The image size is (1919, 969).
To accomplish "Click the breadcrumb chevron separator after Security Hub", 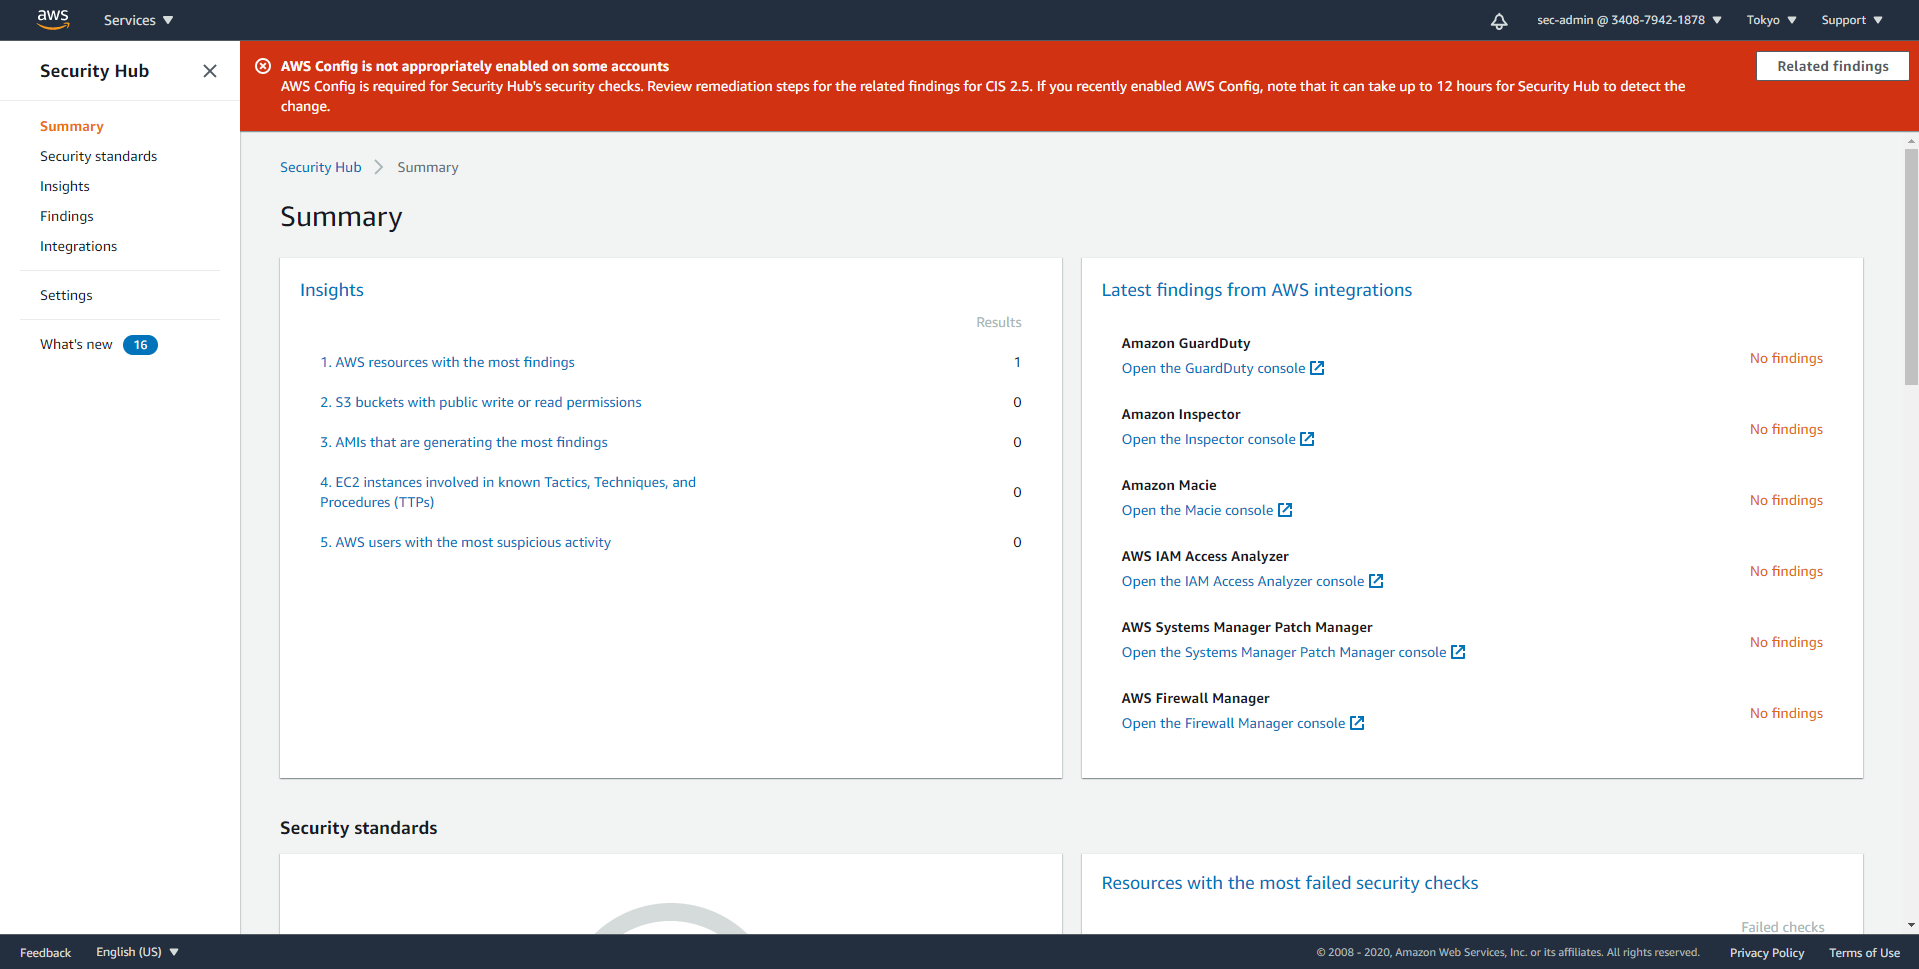I will pos(379,167).
